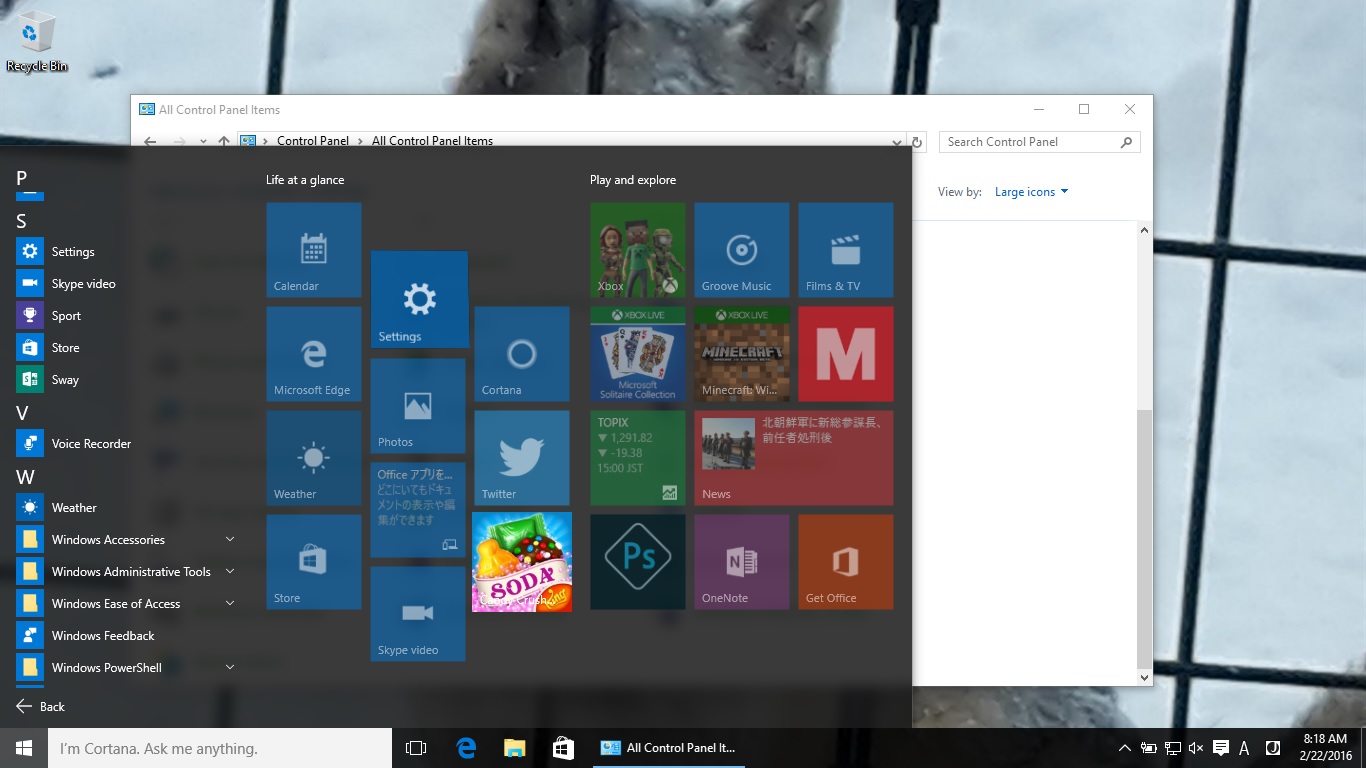Show hidden system tray icons

(1125, 748)
